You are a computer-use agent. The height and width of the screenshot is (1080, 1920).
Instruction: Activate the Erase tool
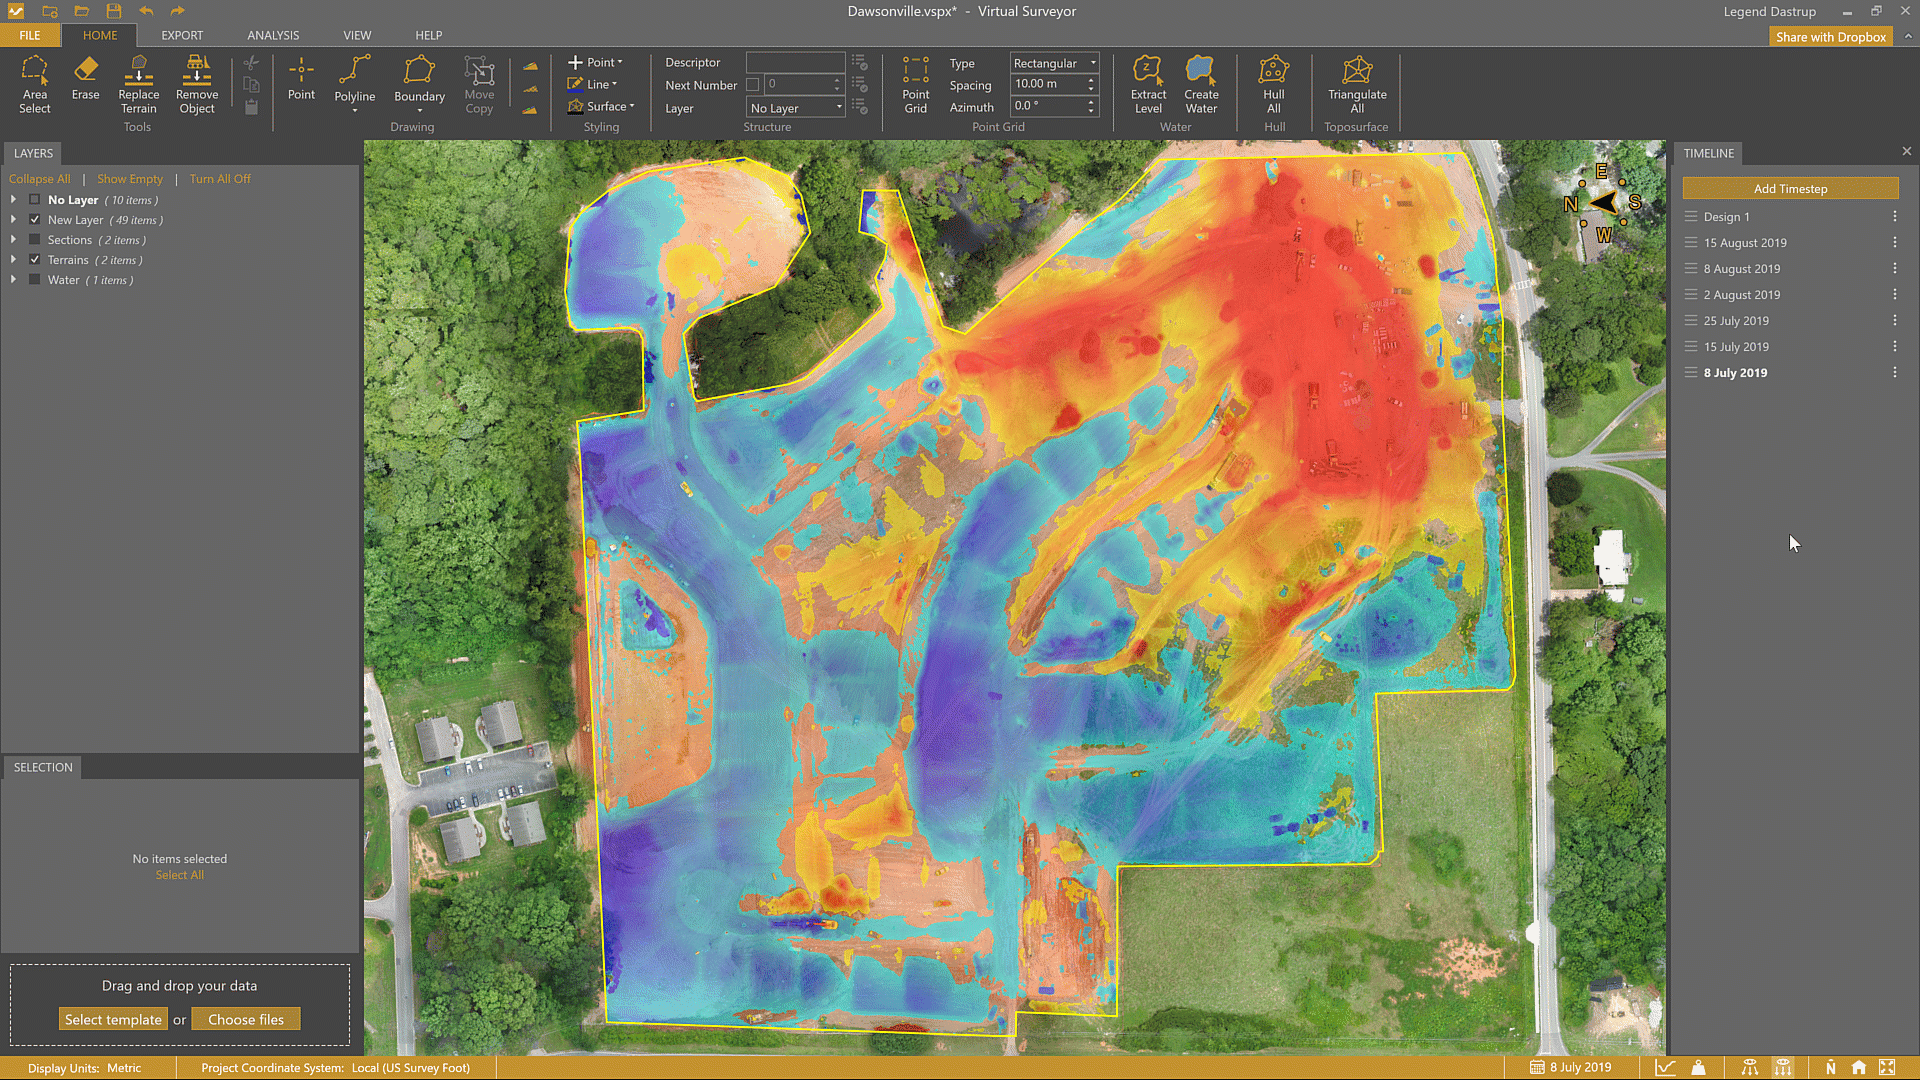coord(85,78)
